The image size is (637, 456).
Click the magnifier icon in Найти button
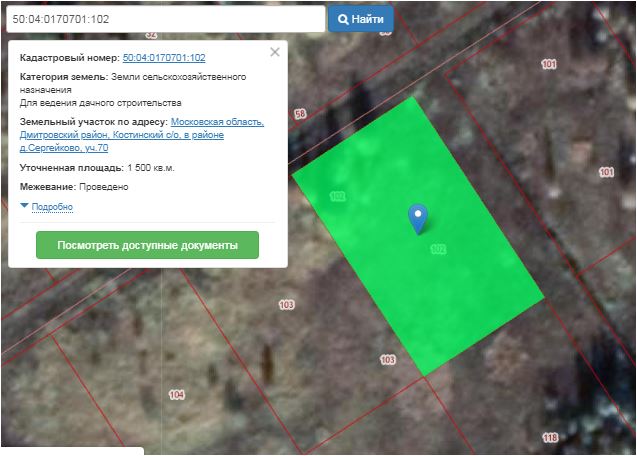[x=343, y=19]
